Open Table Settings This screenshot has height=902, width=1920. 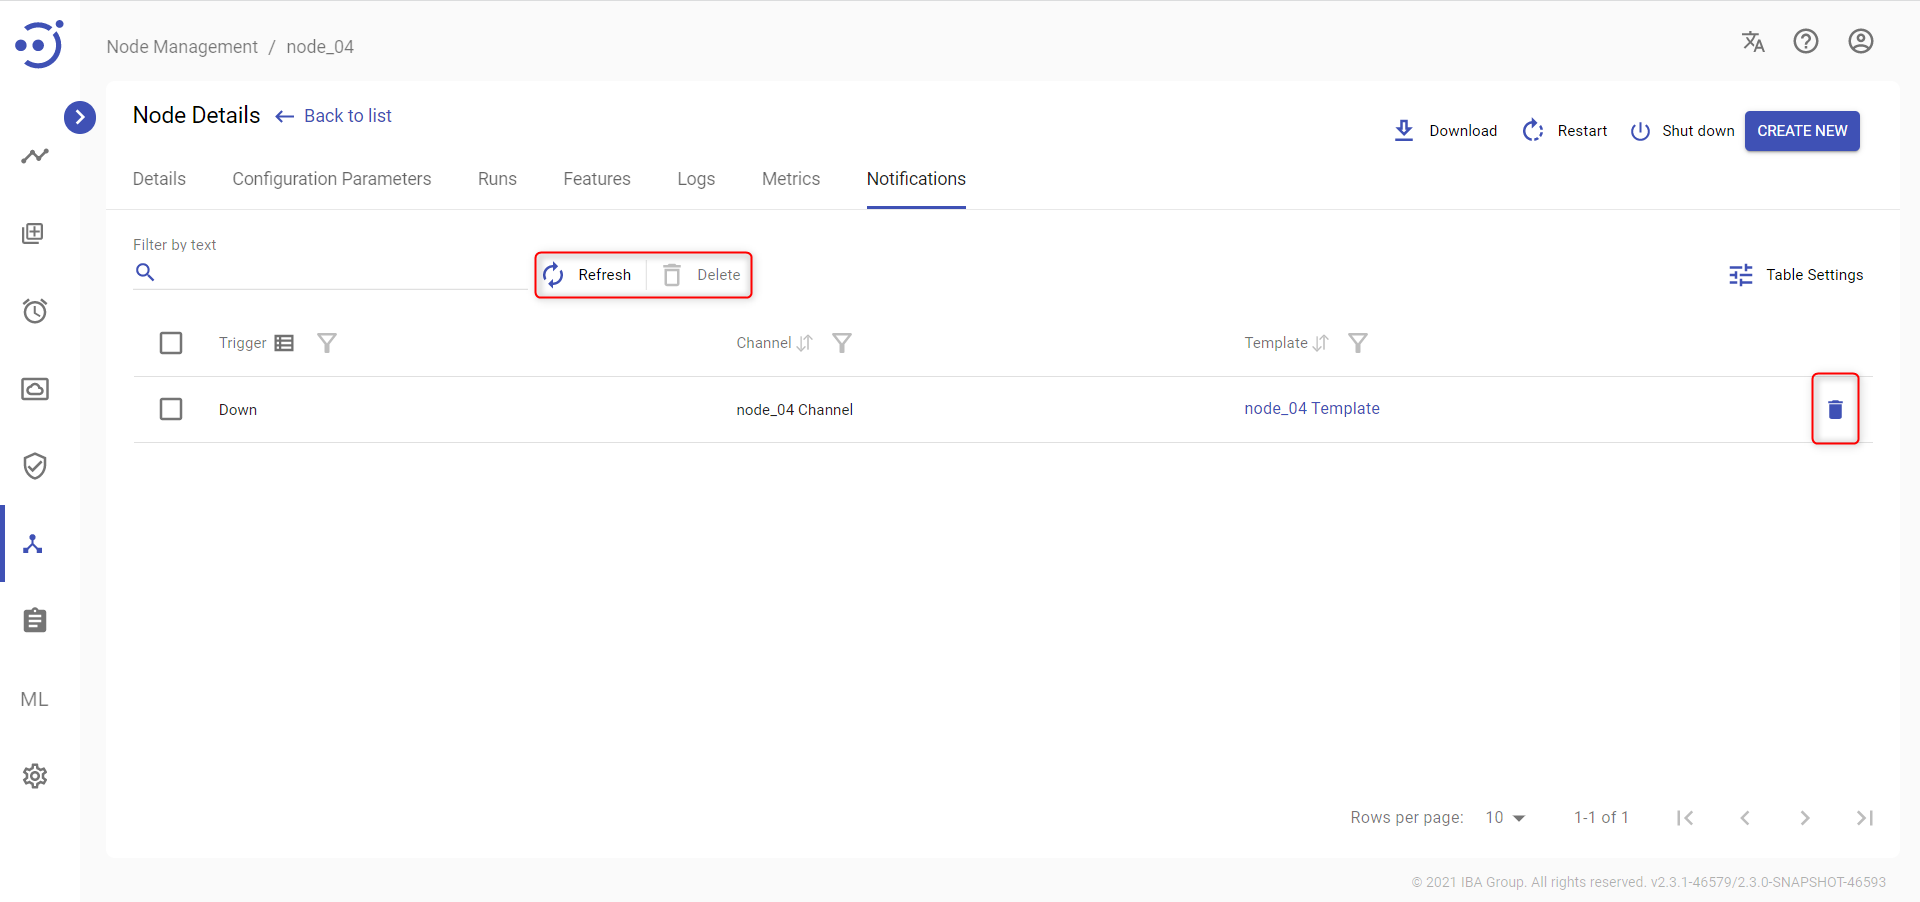pos(1796,275)
